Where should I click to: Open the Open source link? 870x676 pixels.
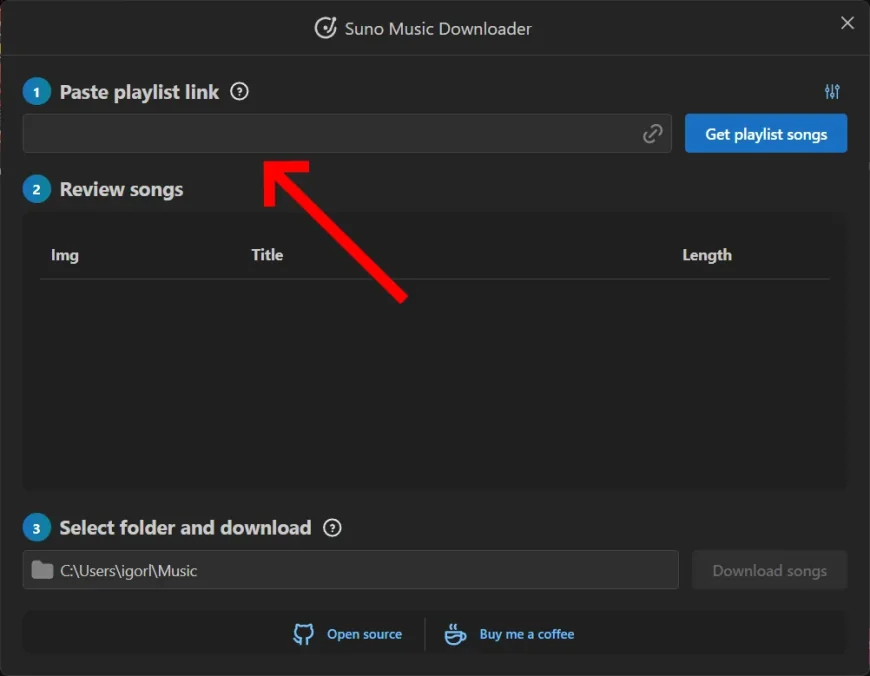364,634
